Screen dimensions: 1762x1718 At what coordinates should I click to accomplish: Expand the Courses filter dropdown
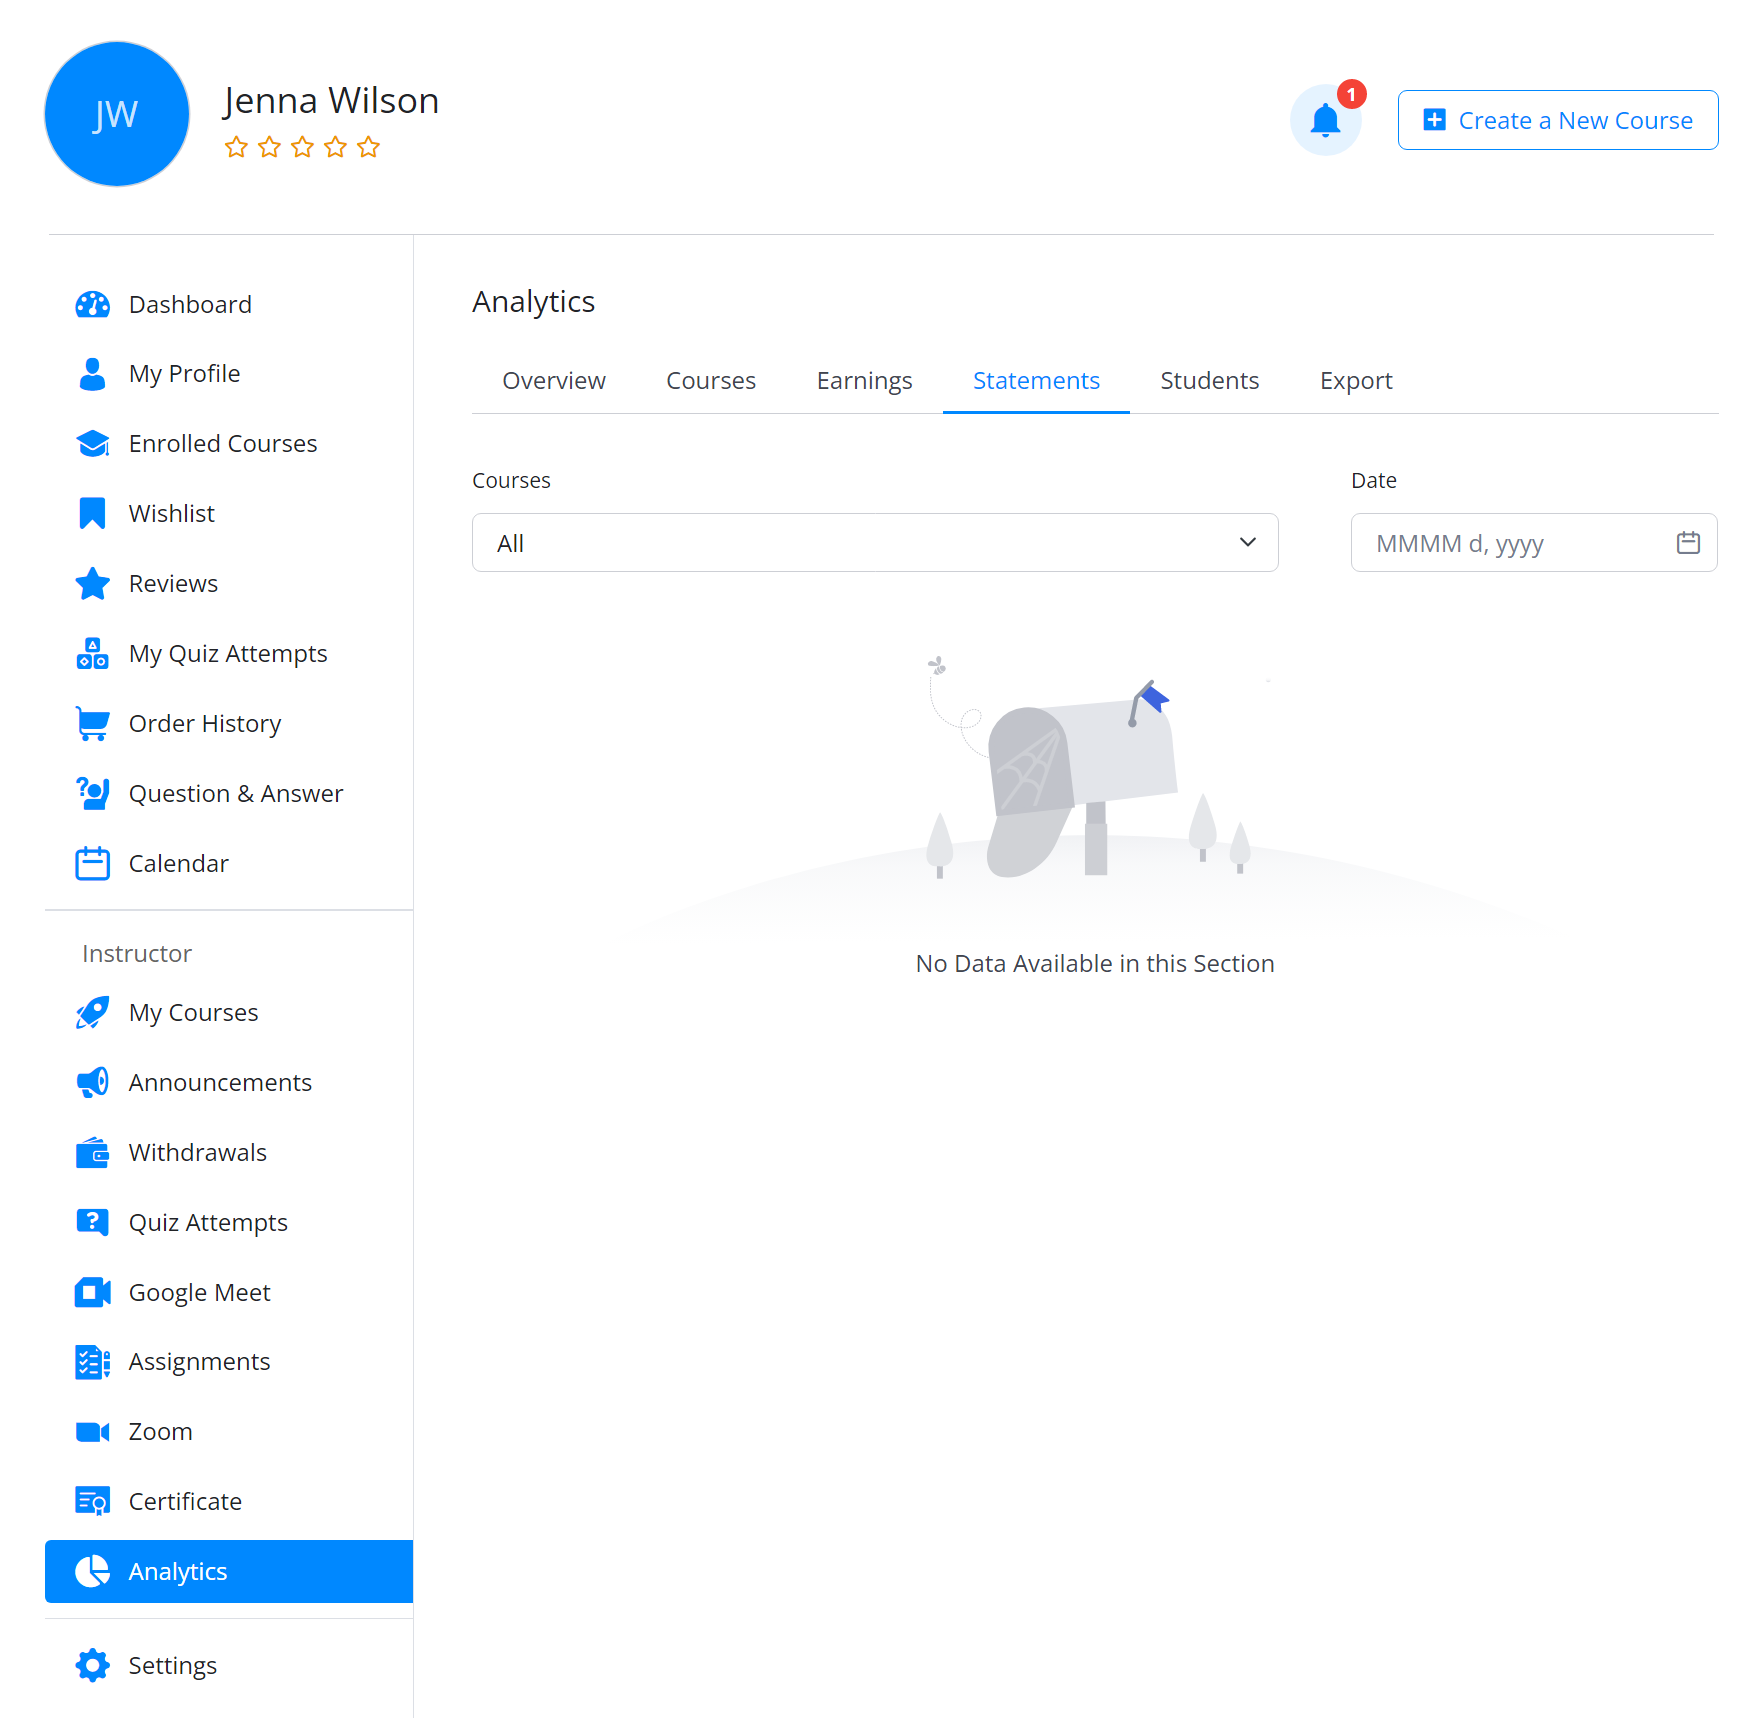click(874, 543)
